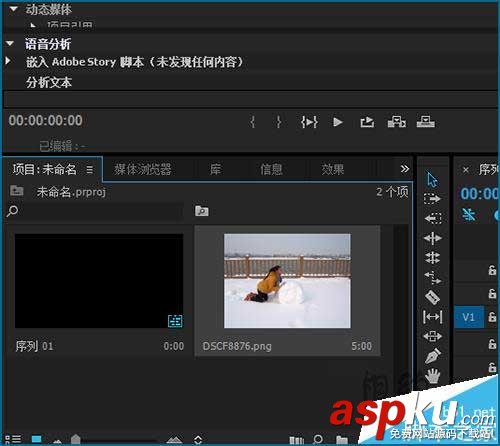The image size is (500, 446).
Task: Click the 序列 01 name label
Action: pos(34,346)
